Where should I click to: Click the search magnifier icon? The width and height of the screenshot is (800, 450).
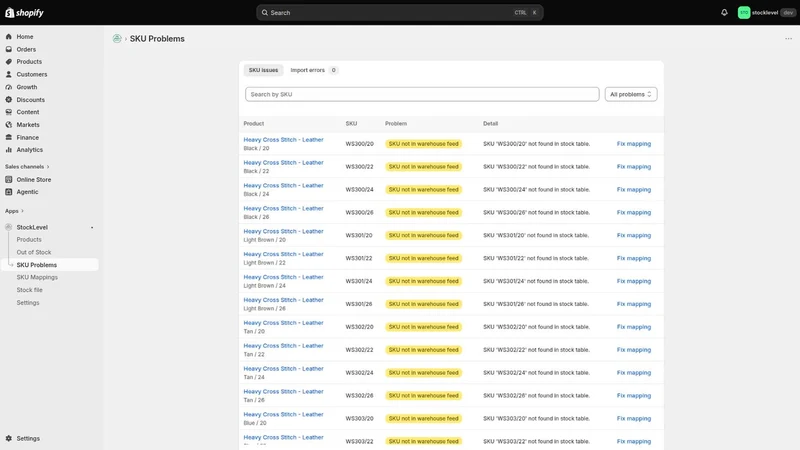click(x=265, y=13)
